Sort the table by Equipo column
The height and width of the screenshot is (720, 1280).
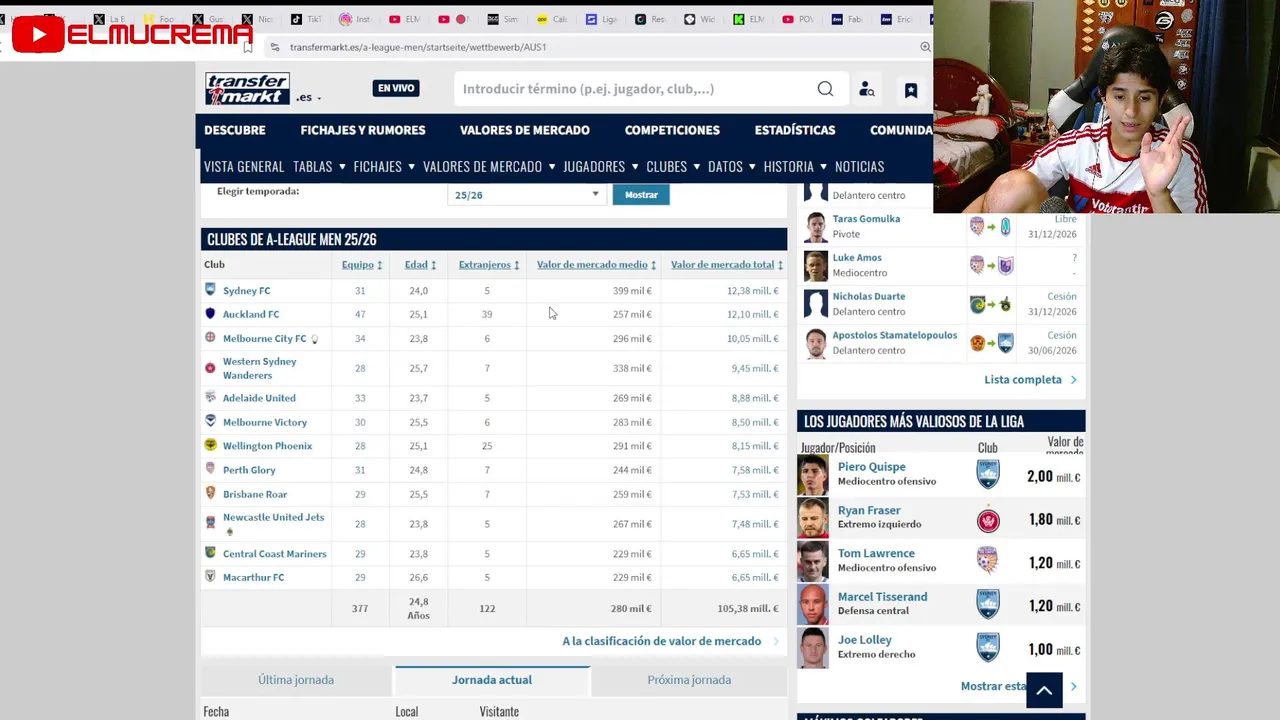[x=362, y=265]
